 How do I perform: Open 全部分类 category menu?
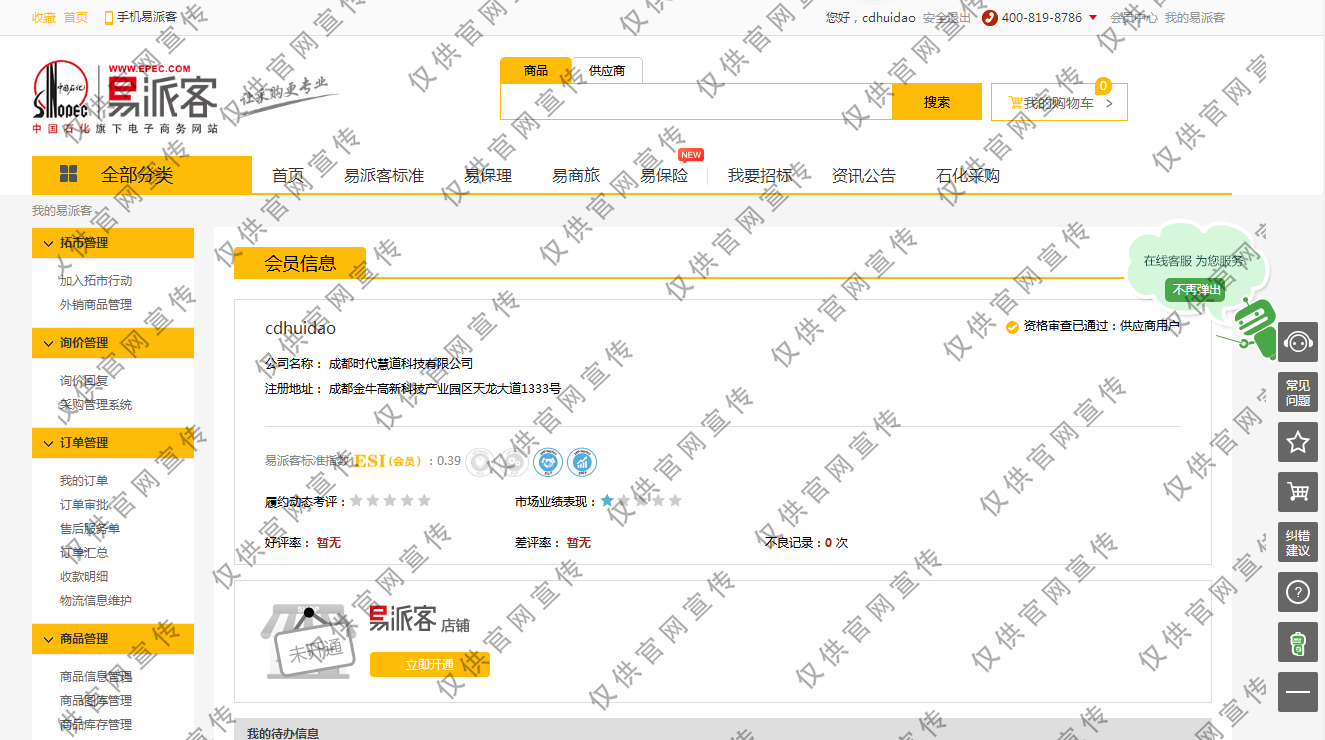[x=142, y=175]
